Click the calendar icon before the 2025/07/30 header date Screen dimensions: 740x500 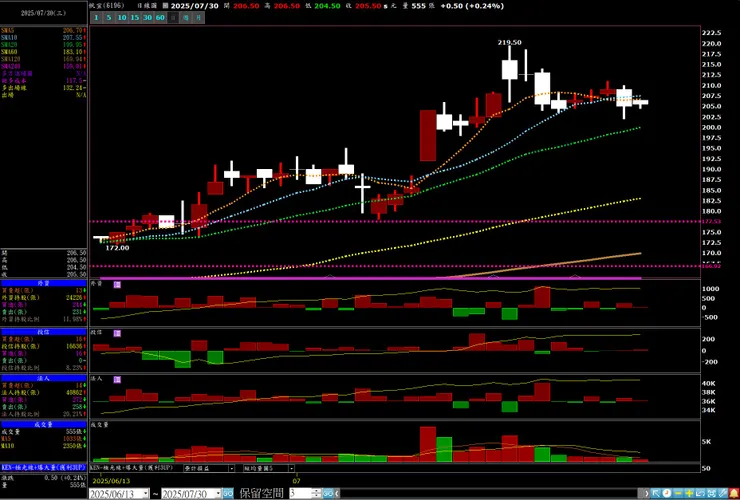(165, 6)
